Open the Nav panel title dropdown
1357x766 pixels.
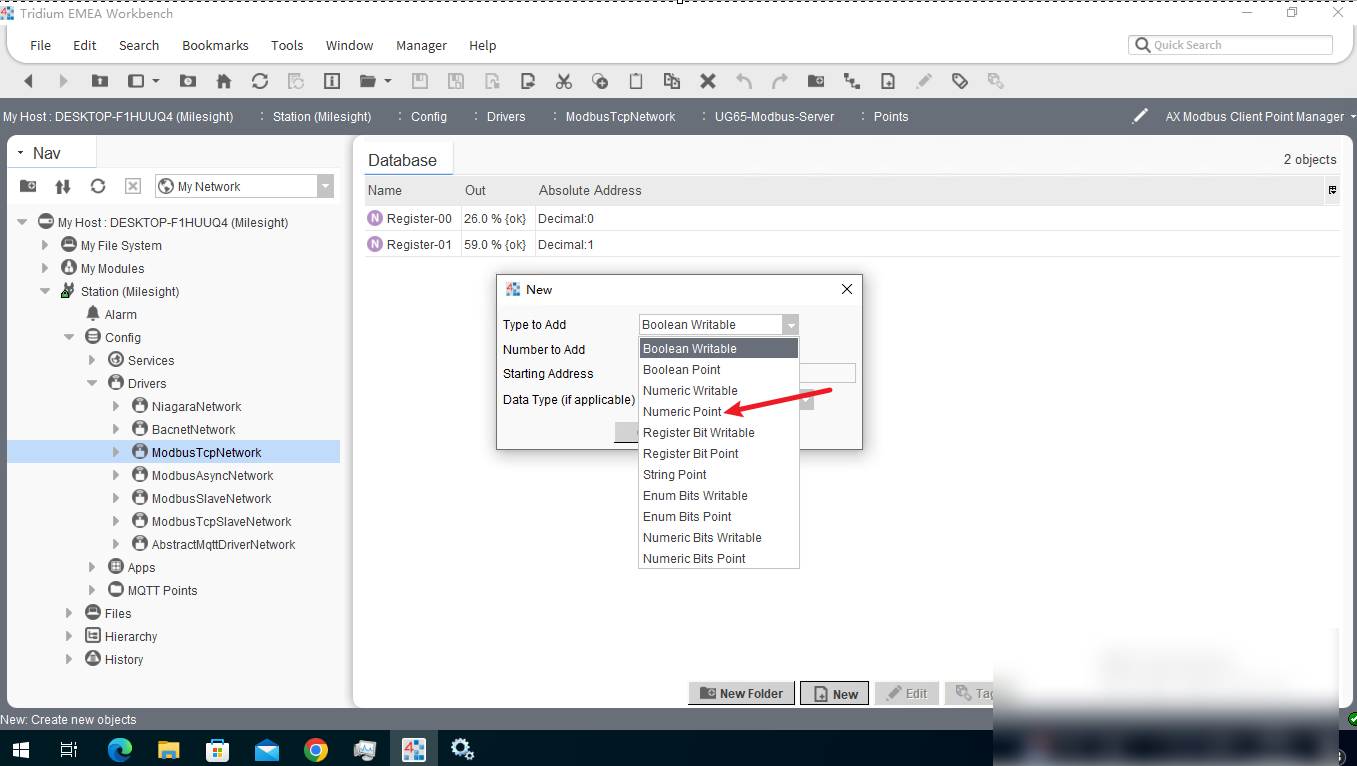pos(20,153)
